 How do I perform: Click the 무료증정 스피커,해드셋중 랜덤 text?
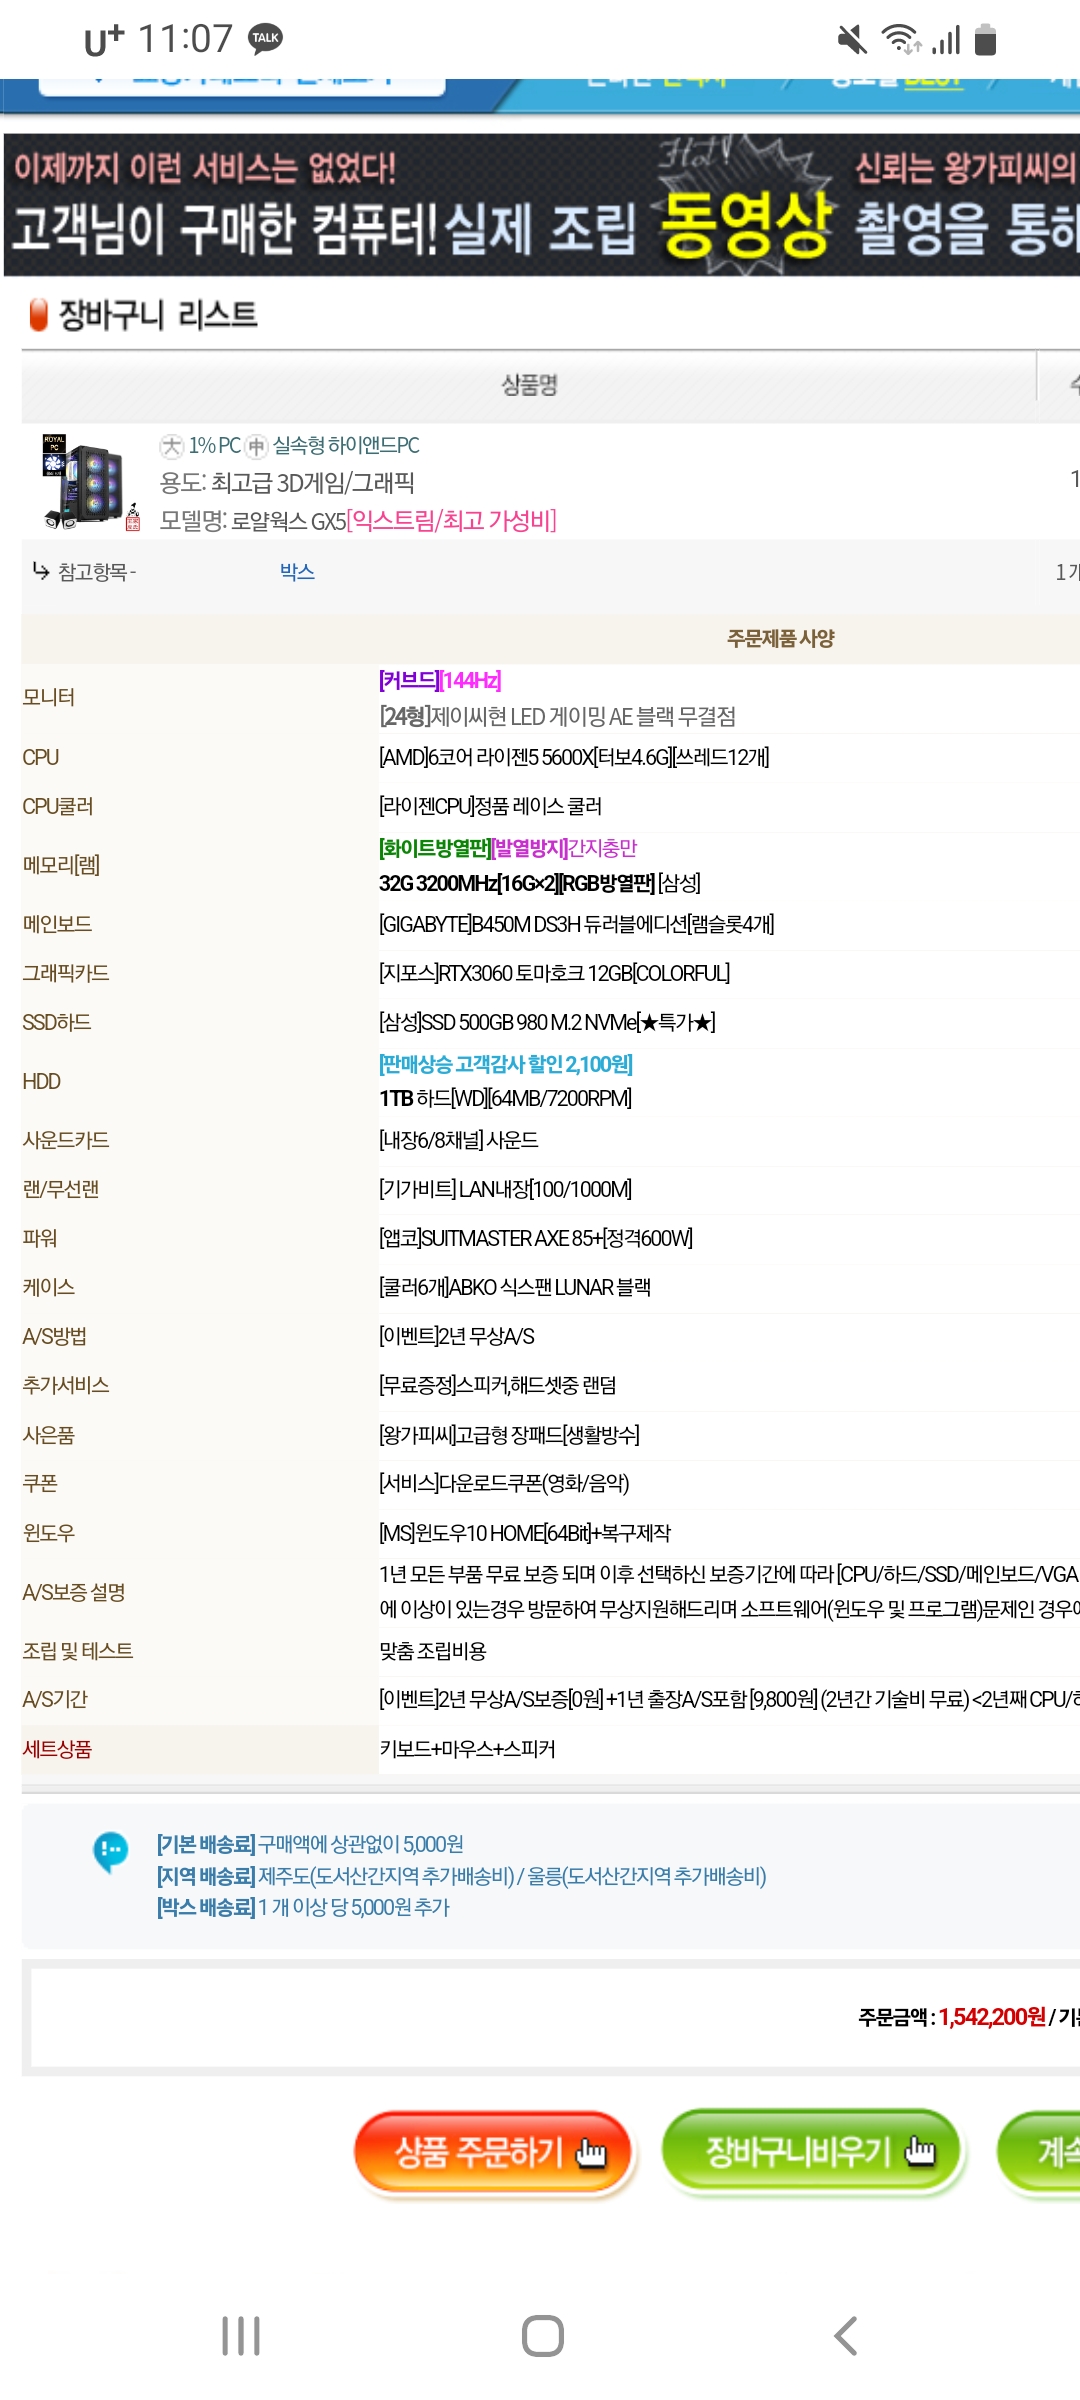tap(497, 1385)
